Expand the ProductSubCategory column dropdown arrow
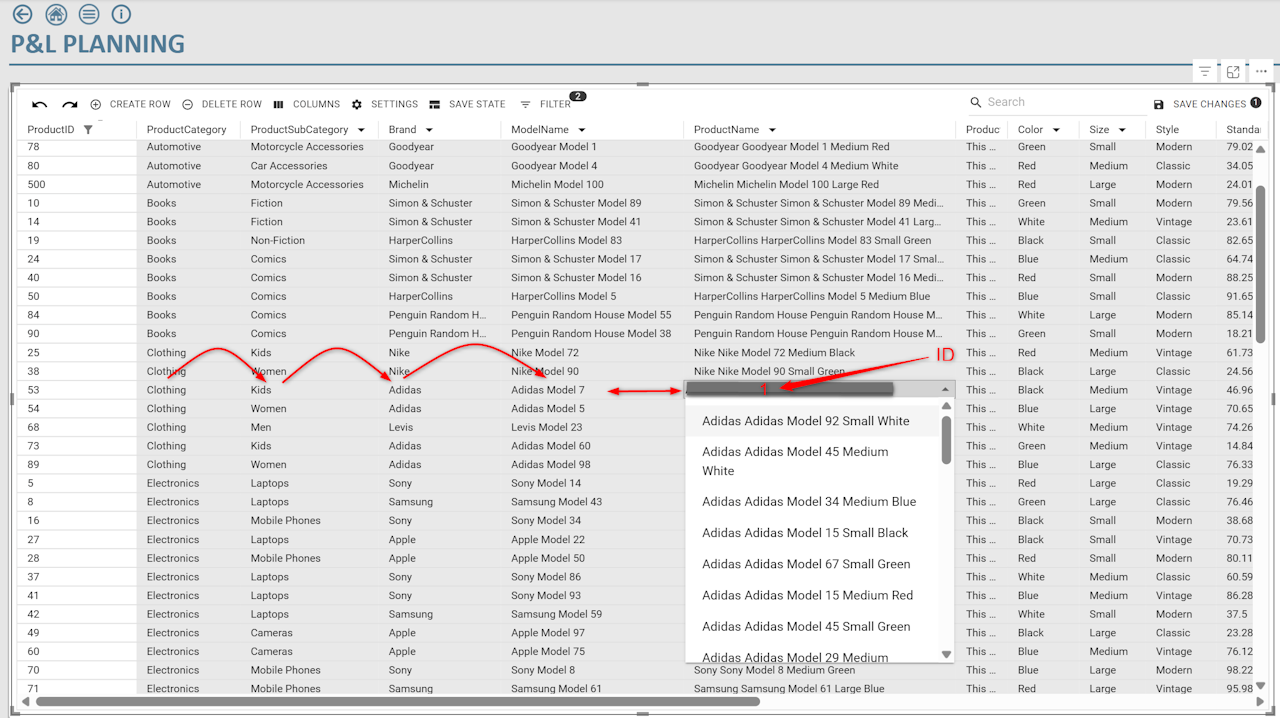 pos(361,130)
